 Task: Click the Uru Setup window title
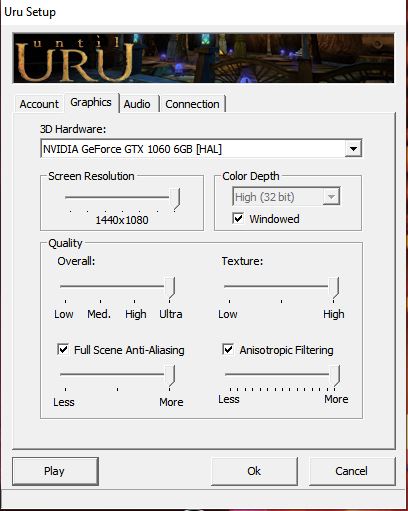[x=30, y=12]
